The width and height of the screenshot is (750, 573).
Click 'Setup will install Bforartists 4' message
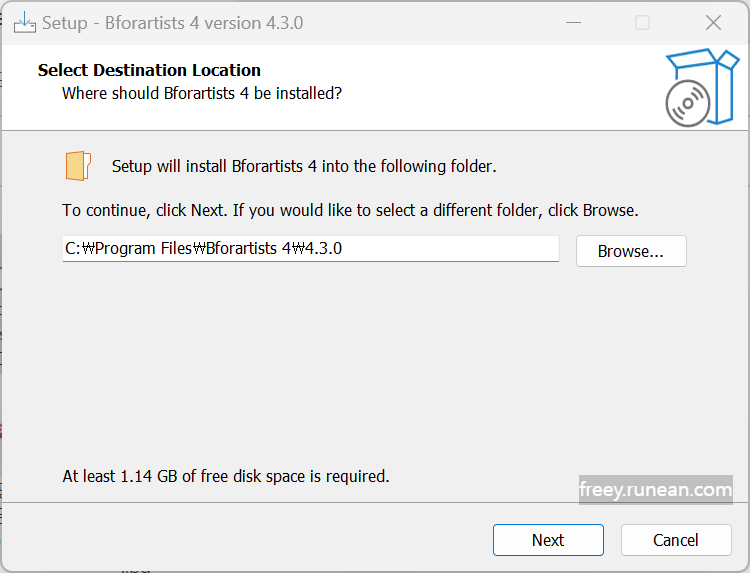tap(304, 166)
